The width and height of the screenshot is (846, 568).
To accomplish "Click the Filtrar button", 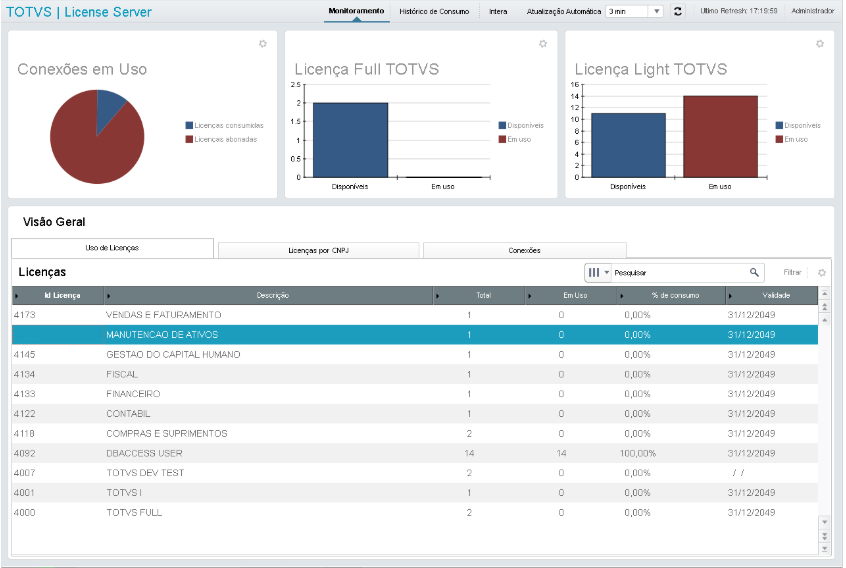I will 792,272.
